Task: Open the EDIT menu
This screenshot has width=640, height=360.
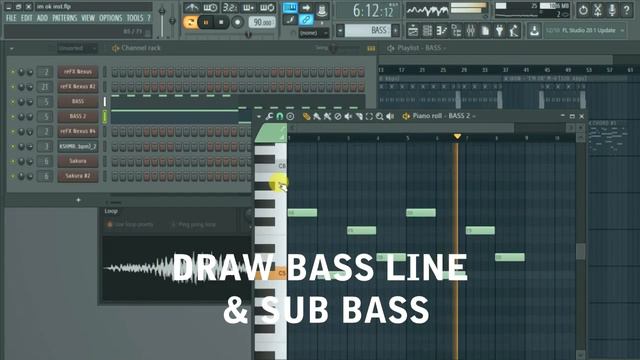Action: (x=27, y=18)
